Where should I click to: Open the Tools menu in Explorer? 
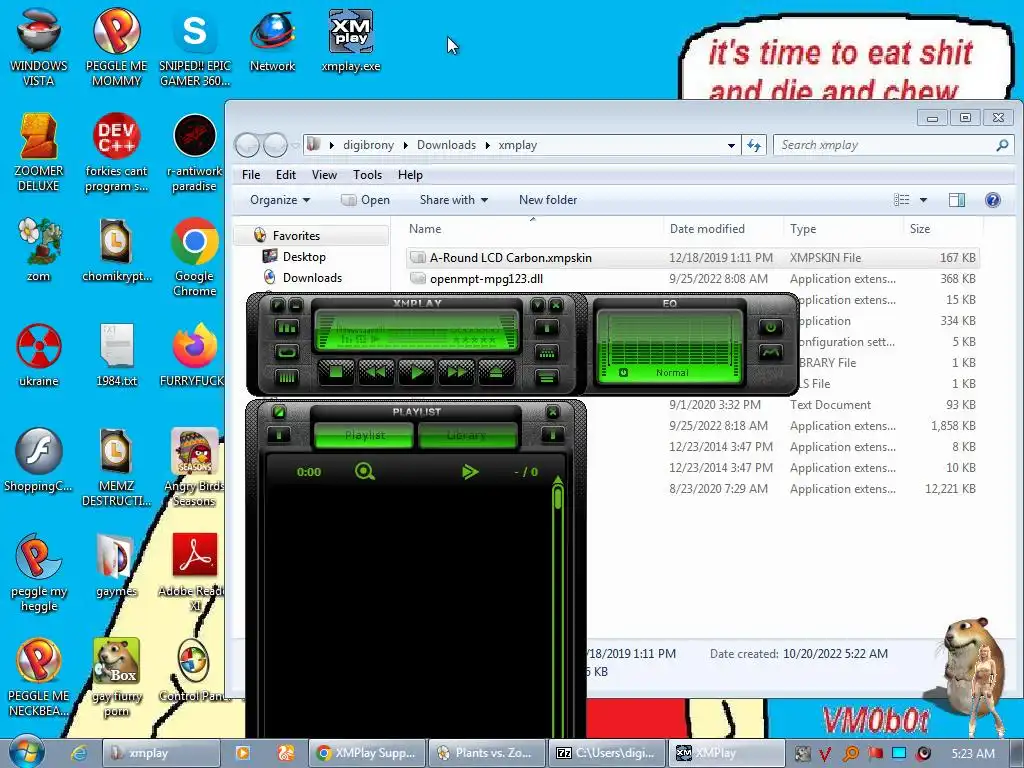[367, 175]
